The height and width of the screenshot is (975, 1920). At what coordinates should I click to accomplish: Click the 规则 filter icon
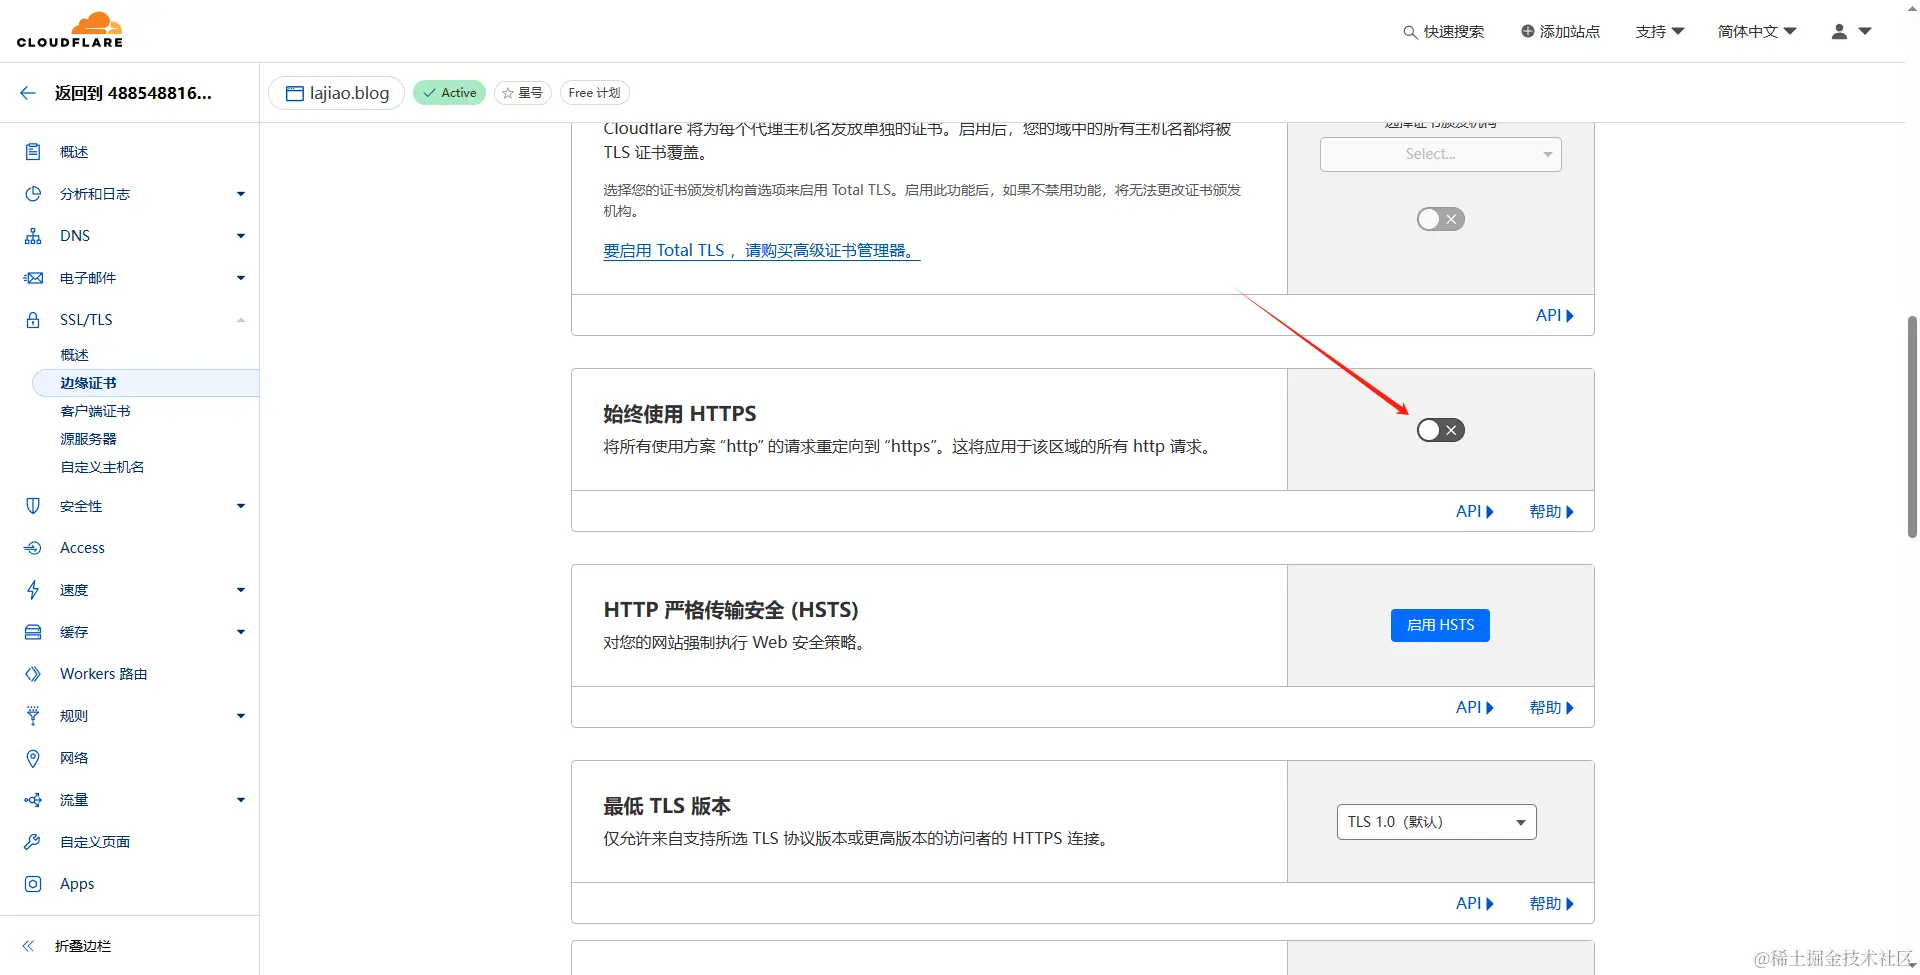33,716
